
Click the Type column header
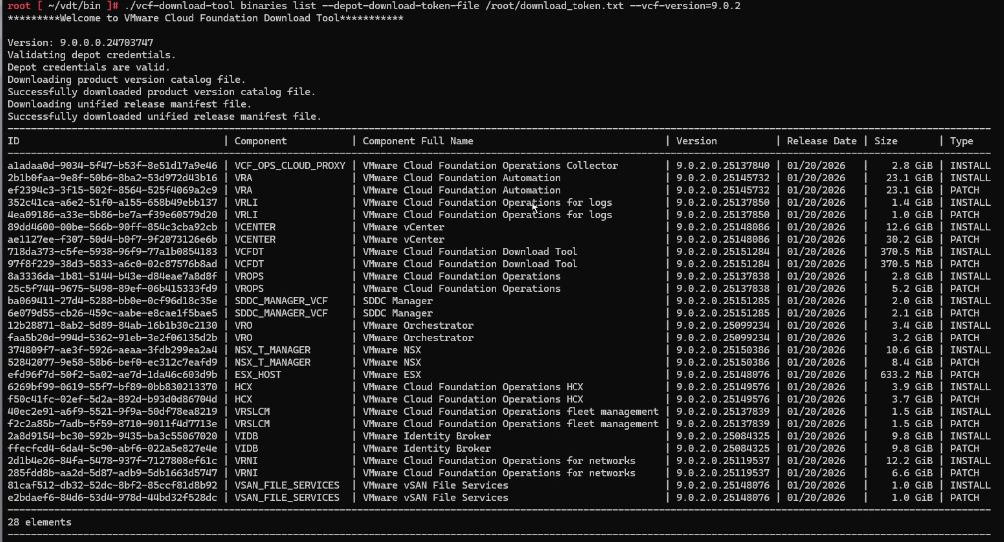(x=961, y=141)
